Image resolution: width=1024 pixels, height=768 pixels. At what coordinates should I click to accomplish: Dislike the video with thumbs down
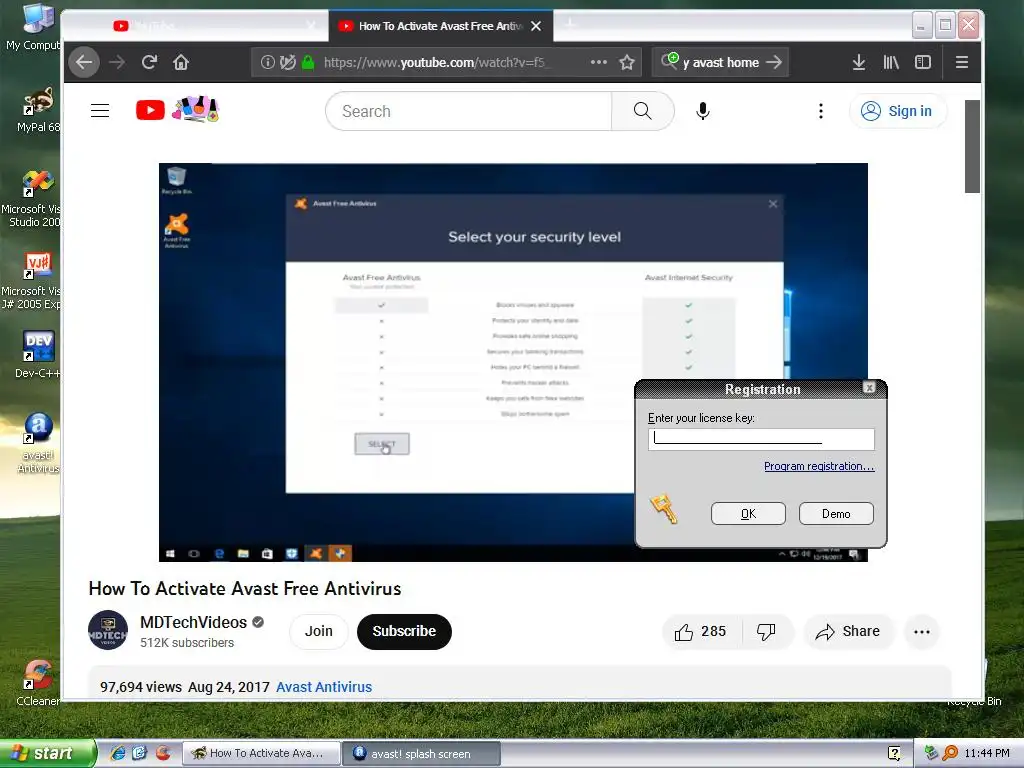(x=767, y=632)
